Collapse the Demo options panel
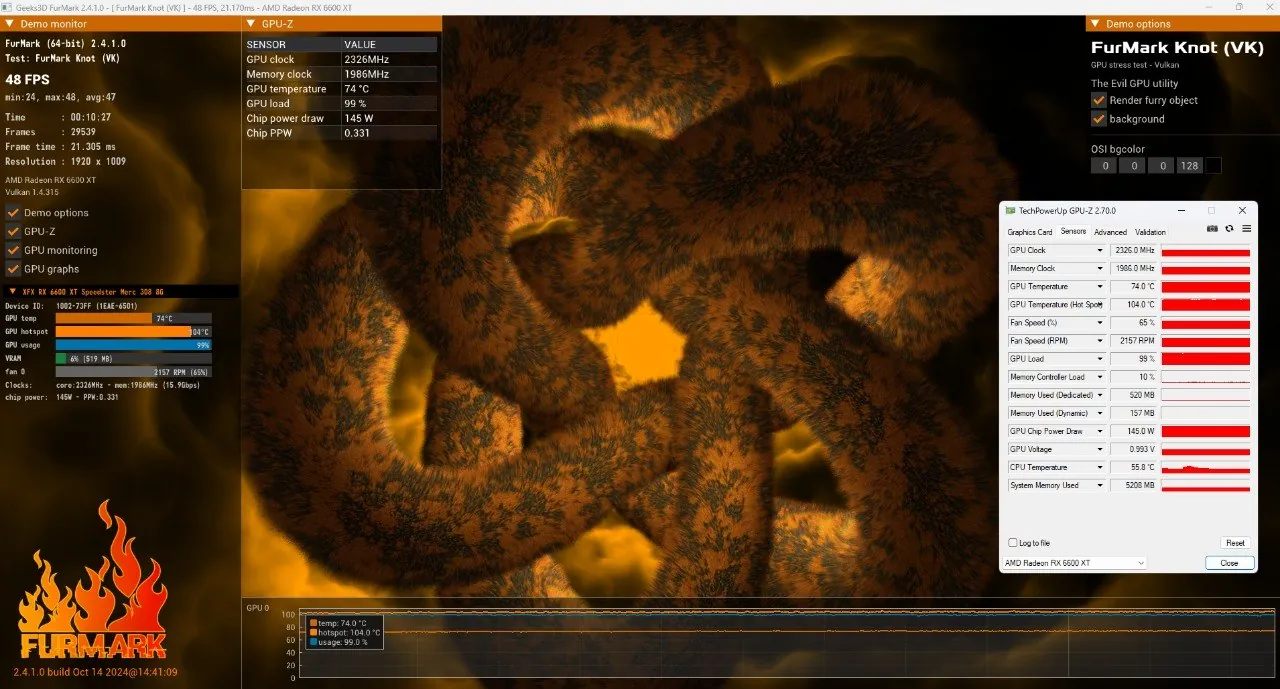Viewport: 1280px width, 689px height. click(x=1096, y=24)
